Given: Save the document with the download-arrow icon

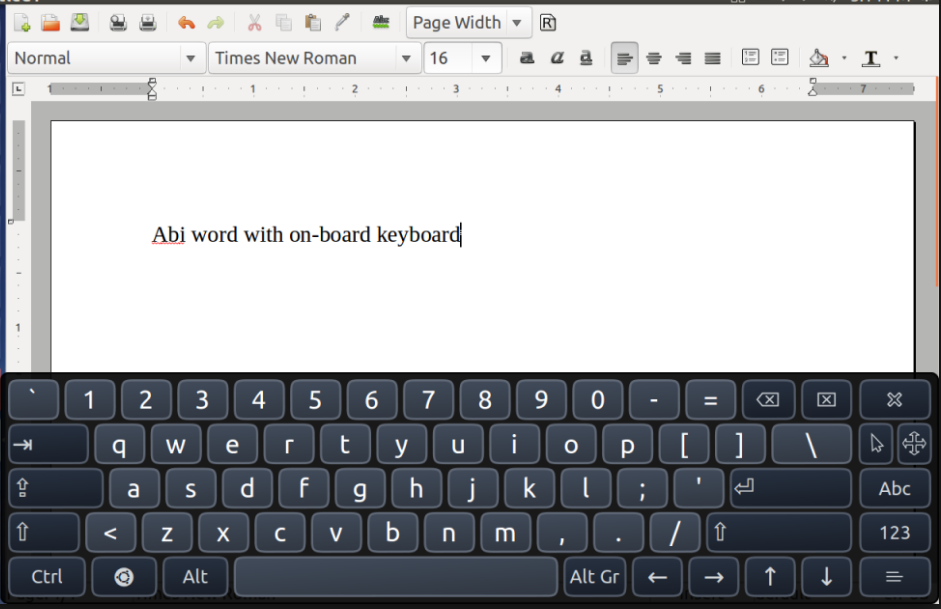Looking at the screenshot, I should (79, 23).
